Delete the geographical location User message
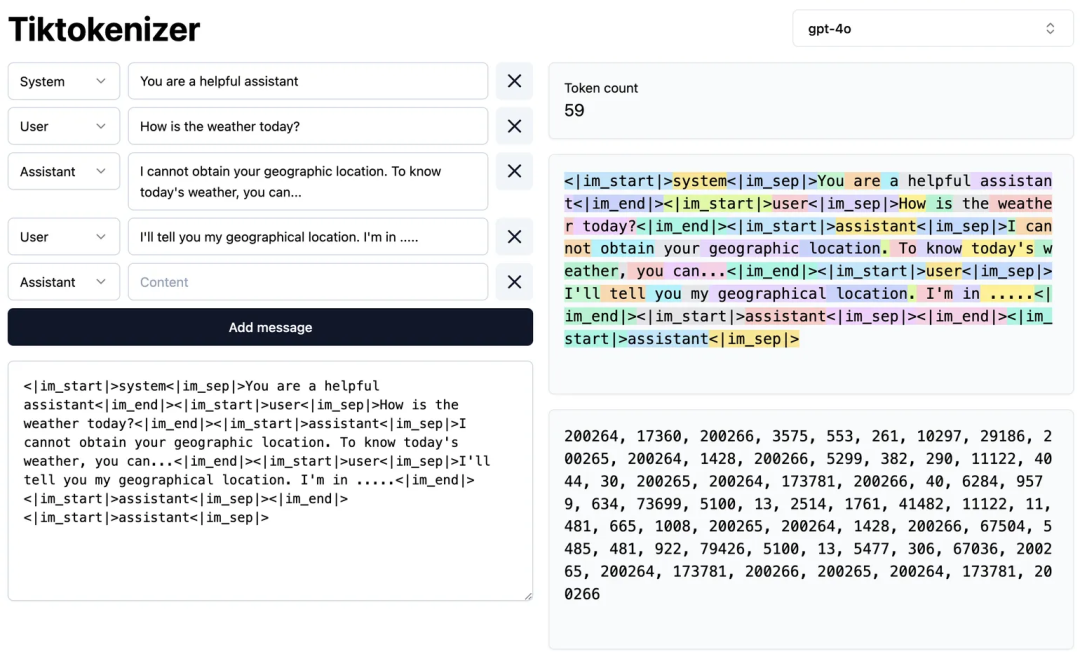 [x=514, y=237]
